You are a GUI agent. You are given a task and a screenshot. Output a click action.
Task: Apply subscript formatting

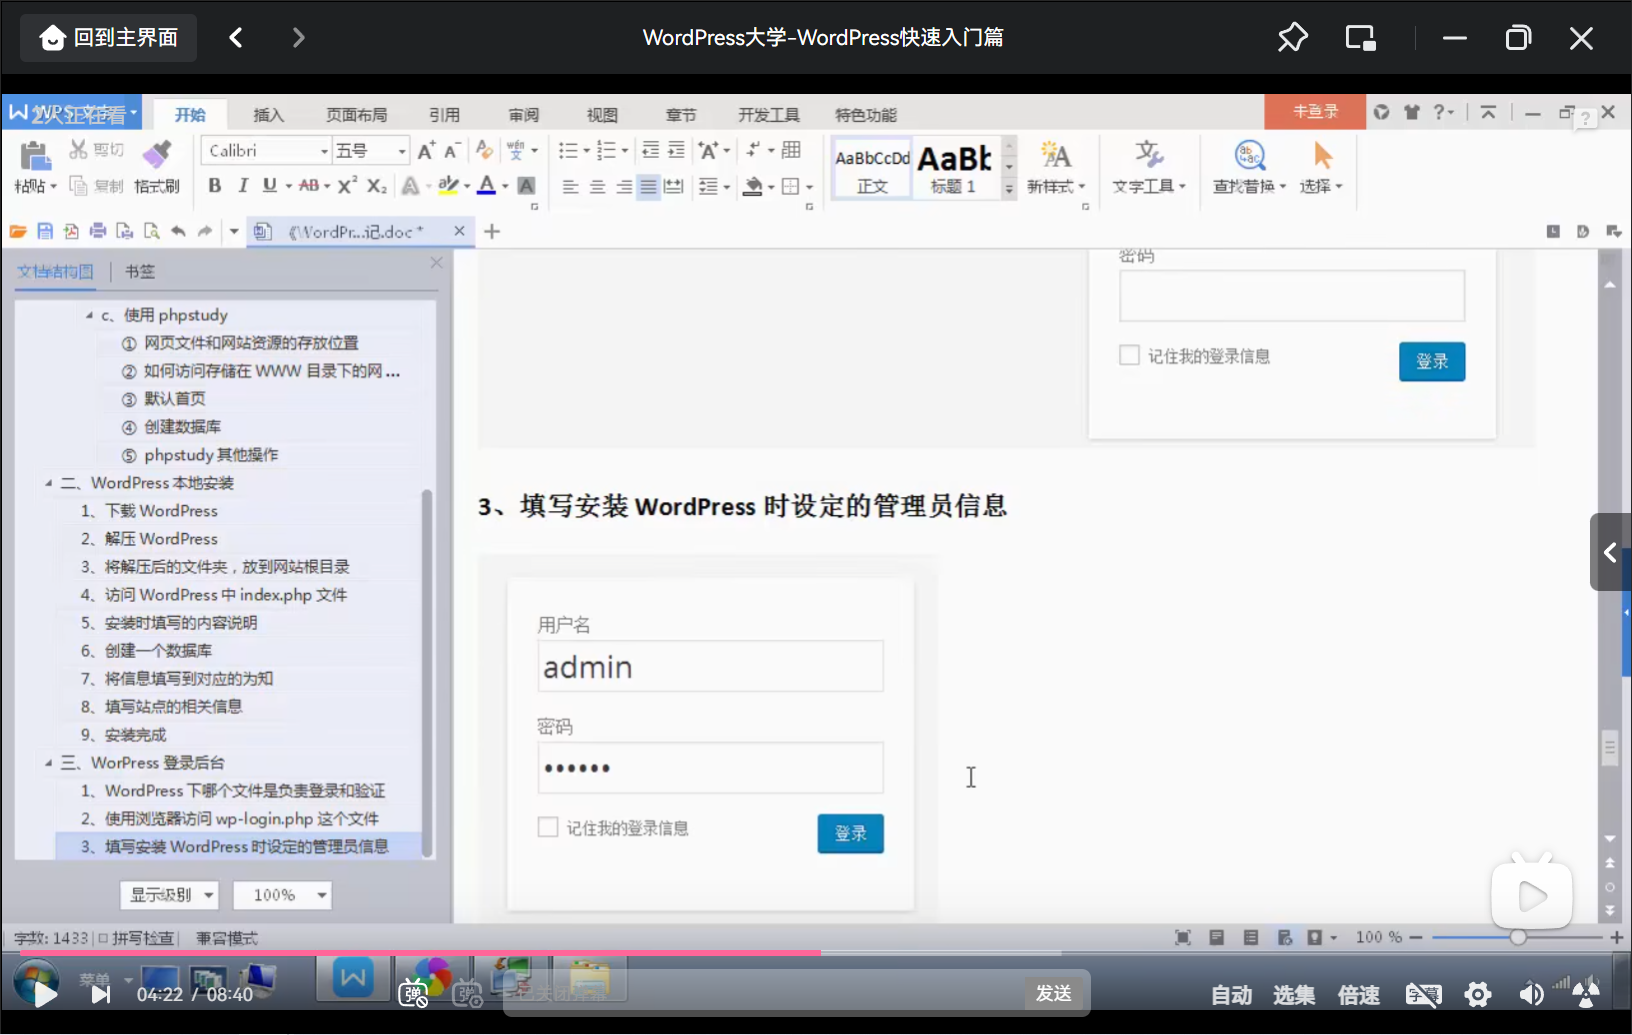pos(376,186)
